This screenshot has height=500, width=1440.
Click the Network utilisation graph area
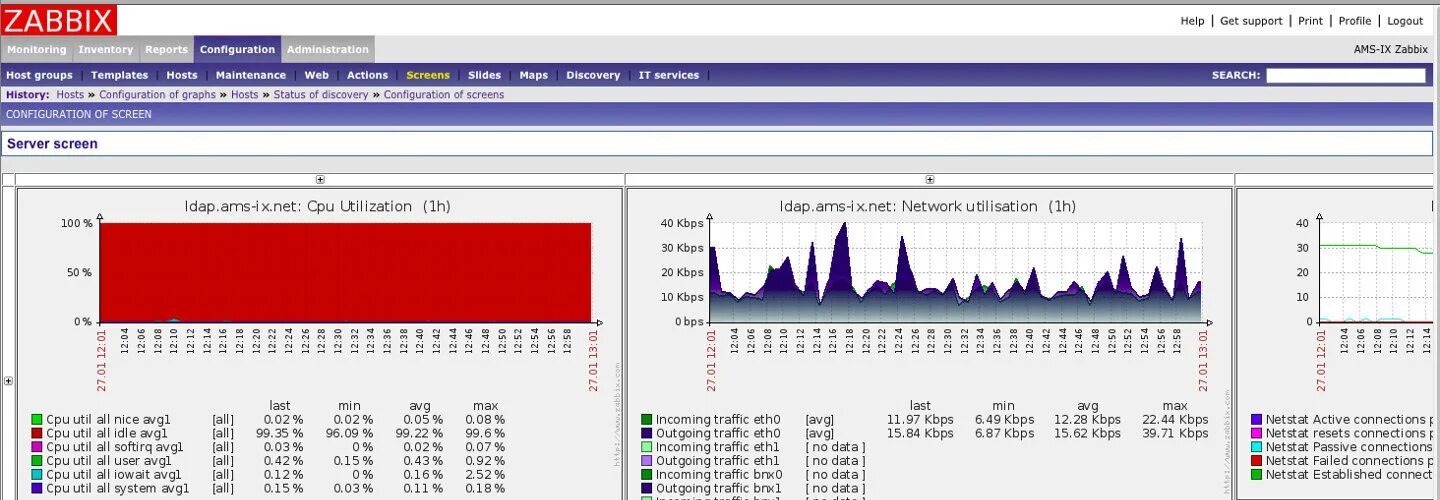pos(955,272)
